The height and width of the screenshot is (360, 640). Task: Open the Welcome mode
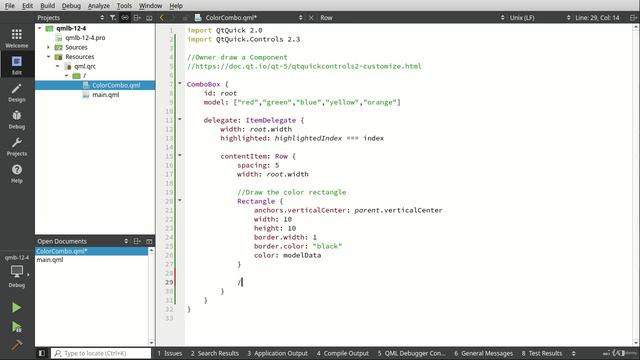(17, 38)
